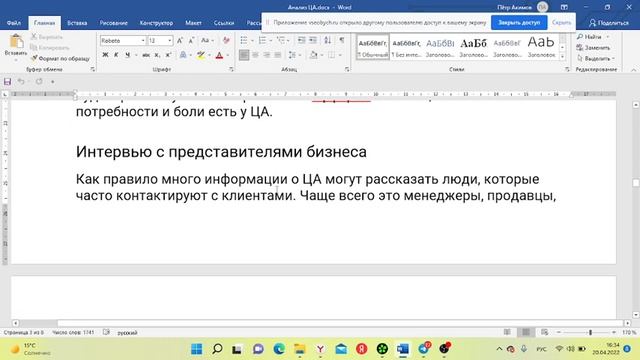Toggle underline (Ч) formatting
The width and height of the screenshot is (640, 360).
click(x=127, y=55)
